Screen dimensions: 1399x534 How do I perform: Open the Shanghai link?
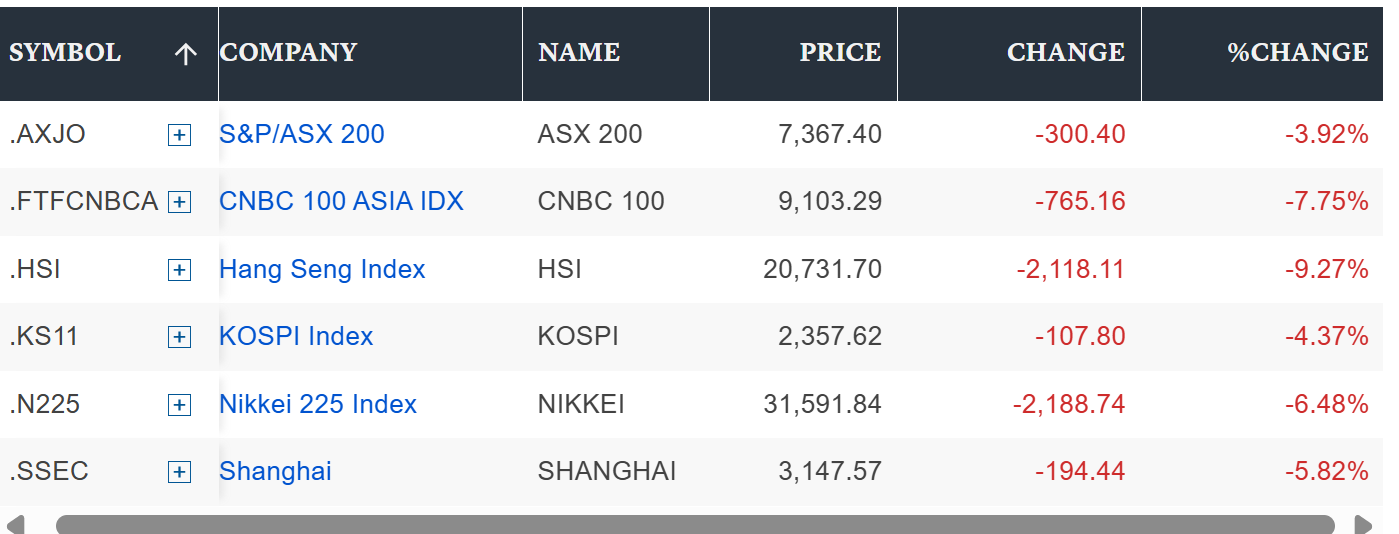[x=275, y=471]
